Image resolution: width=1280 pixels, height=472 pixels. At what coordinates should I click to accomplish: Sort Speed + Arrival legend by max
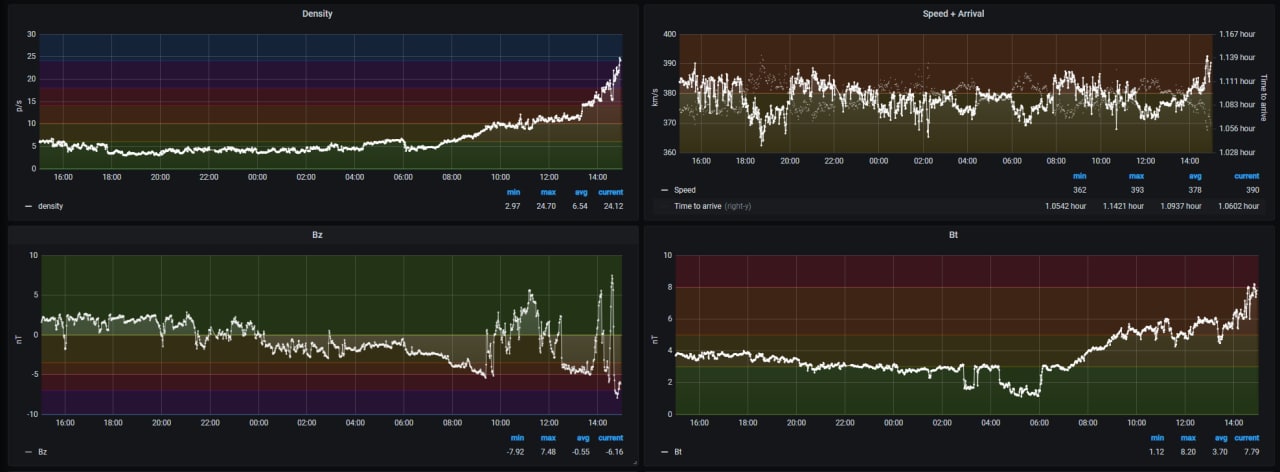1136,175
